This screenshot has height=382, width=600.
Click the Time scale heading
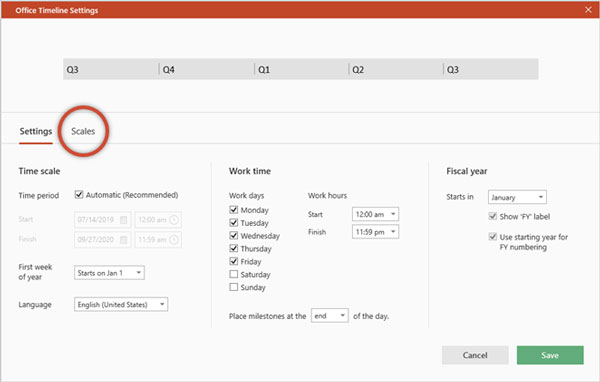click(39, 171)
